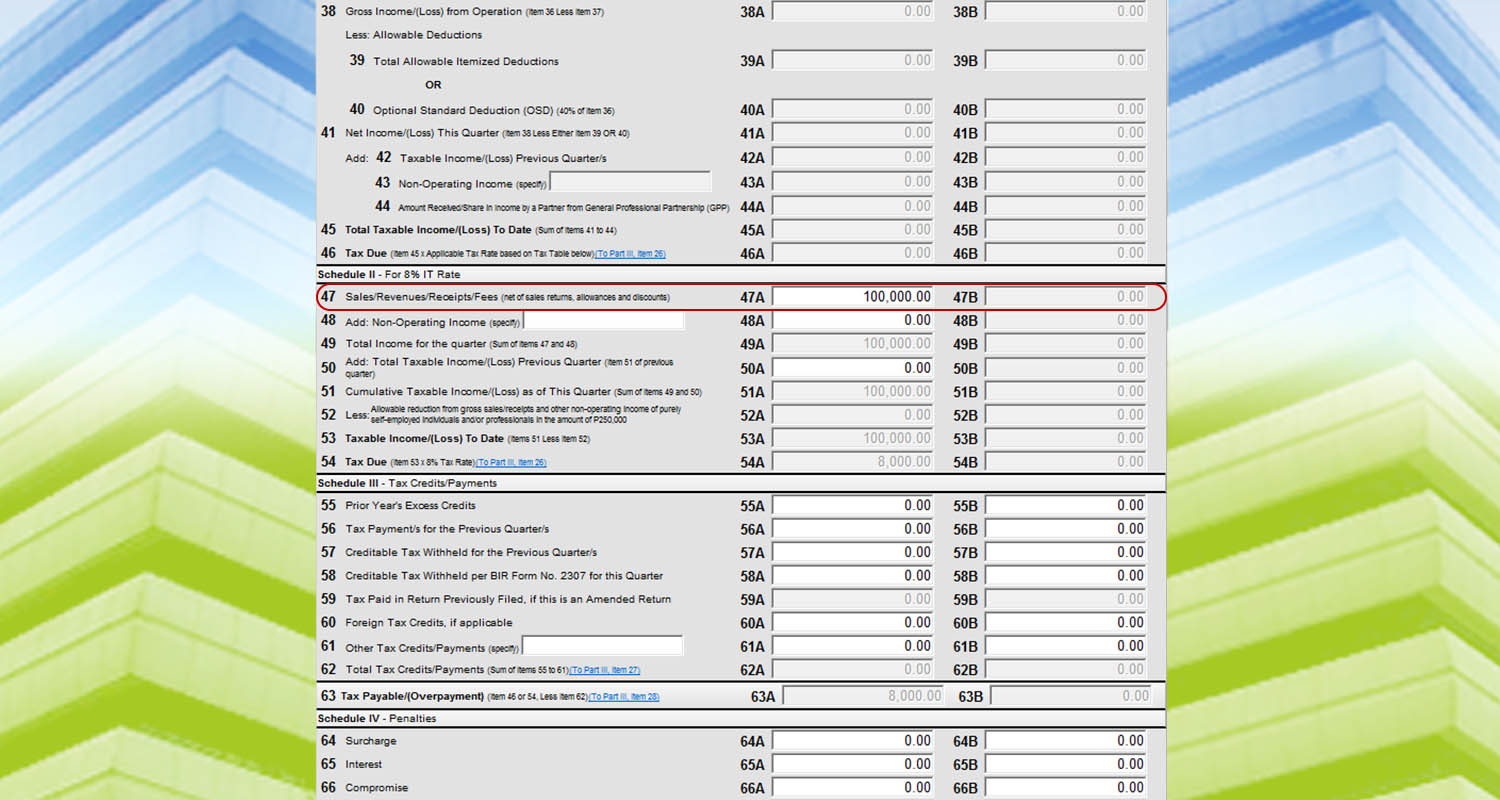
Task: Click the 'Schedule IV - Penalties' heading
Action: click(377, 718)
